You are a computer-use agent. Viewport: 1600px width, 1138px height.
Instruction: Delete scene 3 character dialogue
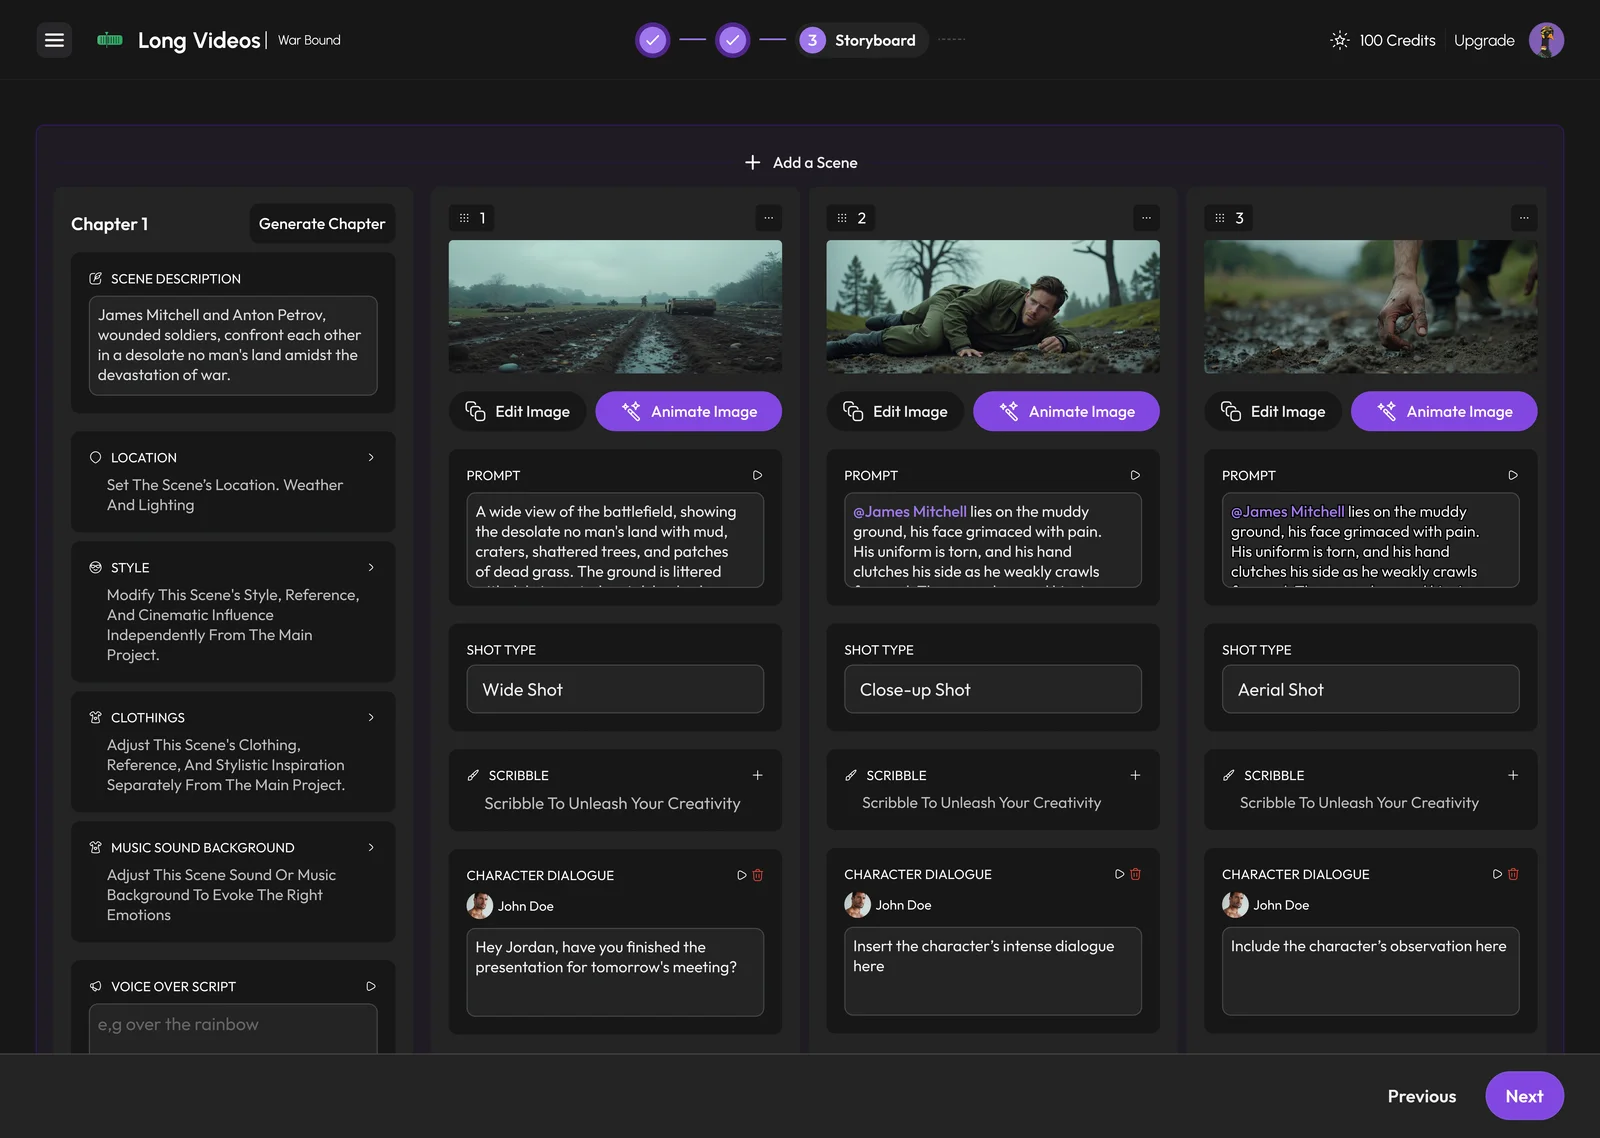1513,874
